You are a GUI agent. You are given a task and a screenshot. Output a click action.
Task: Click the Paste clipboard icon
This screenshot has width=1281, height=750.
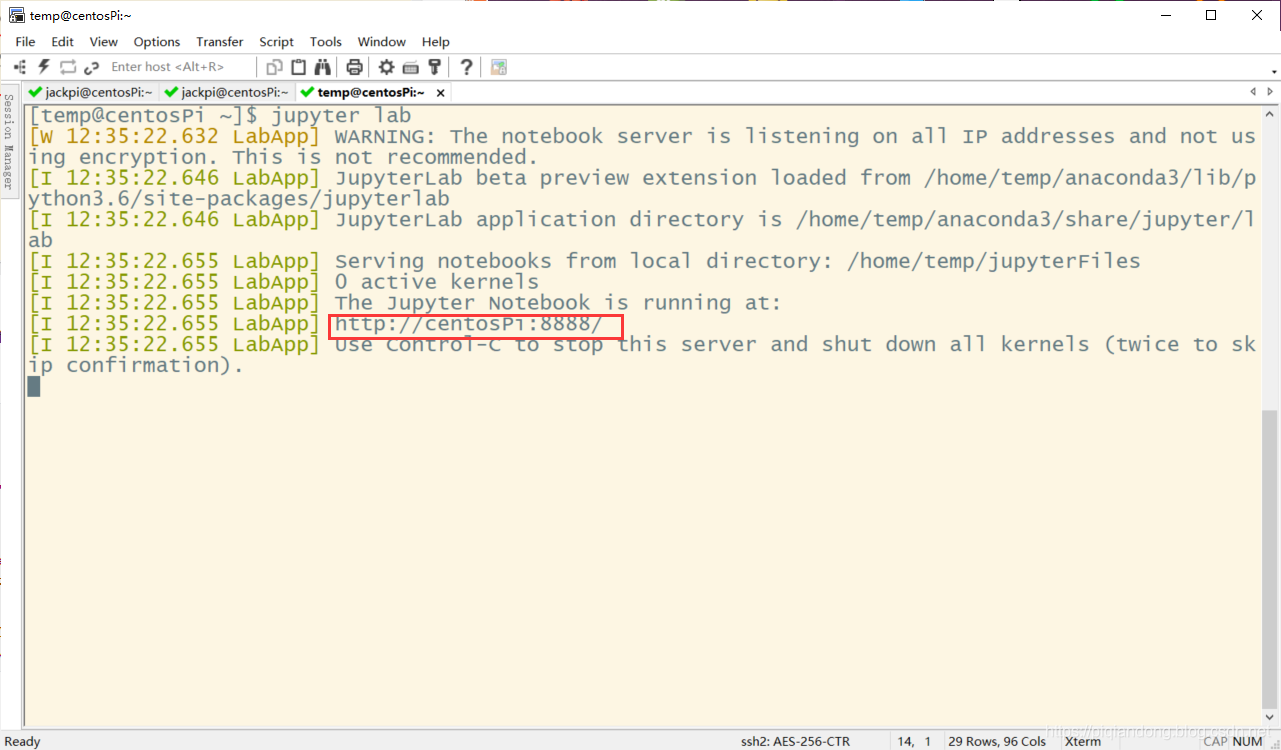pyautogui.click(x=299, y=67)
